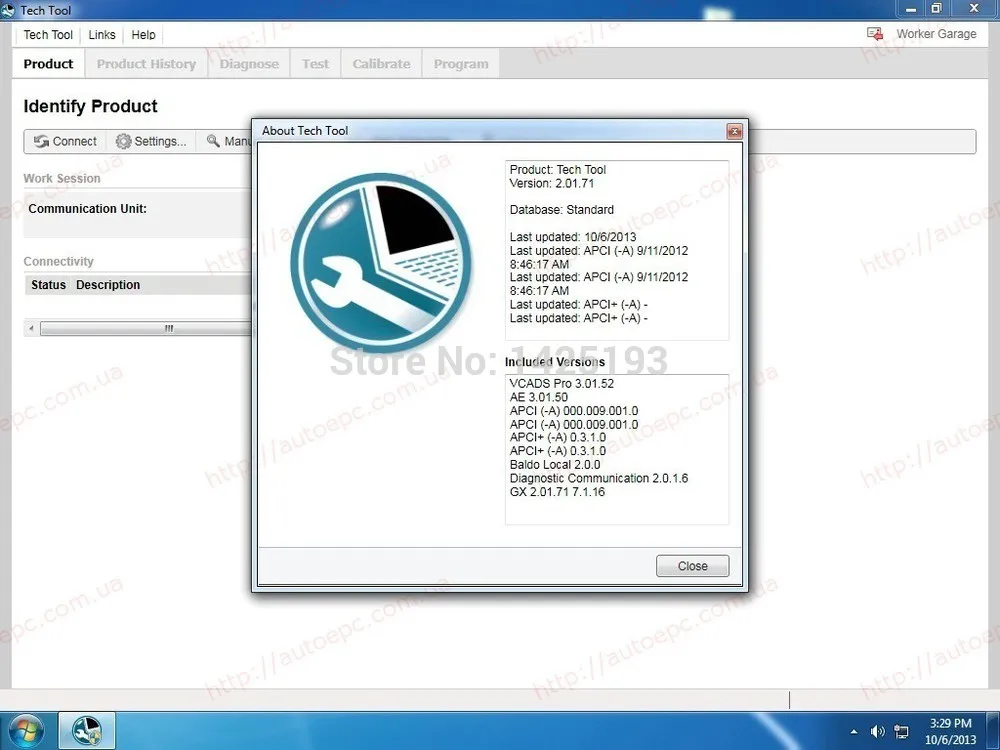This screenshot has width=1000, height=750.
Task: Show hidden system tray icons
Action: pyautogui.click(x=853, y=732)
